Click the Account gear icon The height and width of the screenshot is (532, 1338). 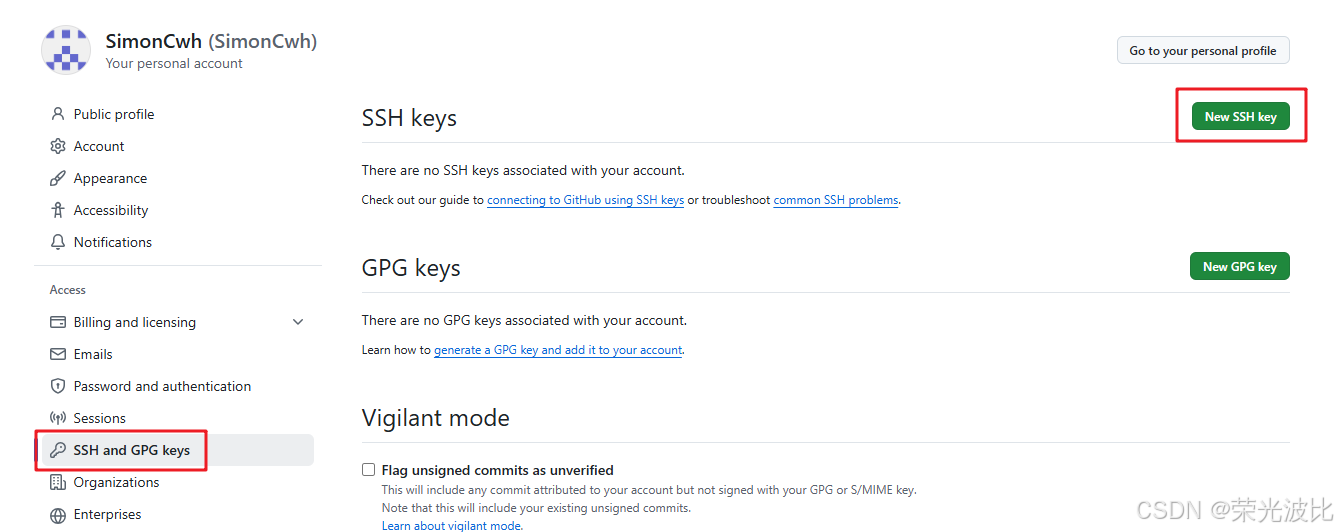58,146
